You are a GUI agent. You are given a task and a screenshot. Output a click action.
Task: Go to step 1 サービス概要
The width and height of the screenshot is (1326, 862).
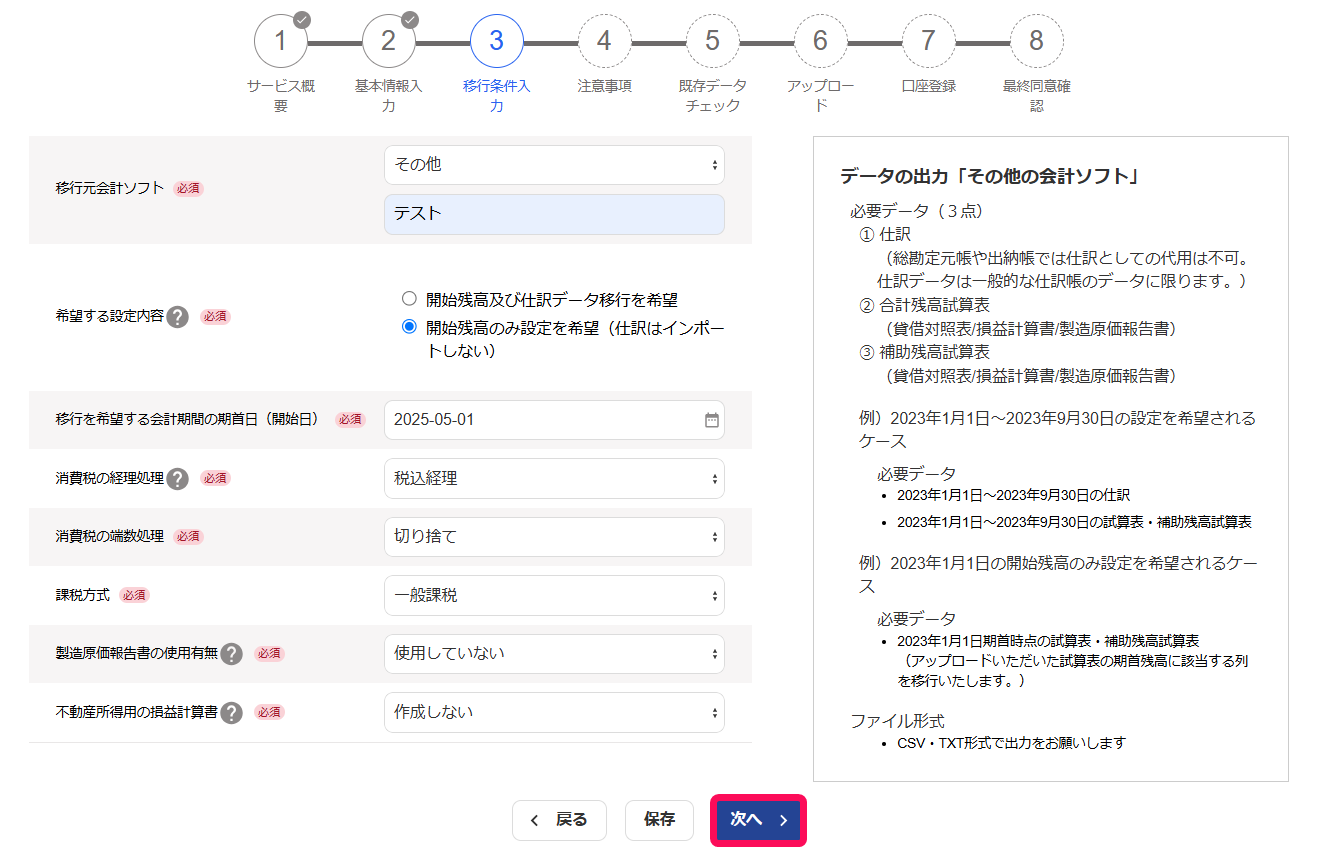(281, 41)
